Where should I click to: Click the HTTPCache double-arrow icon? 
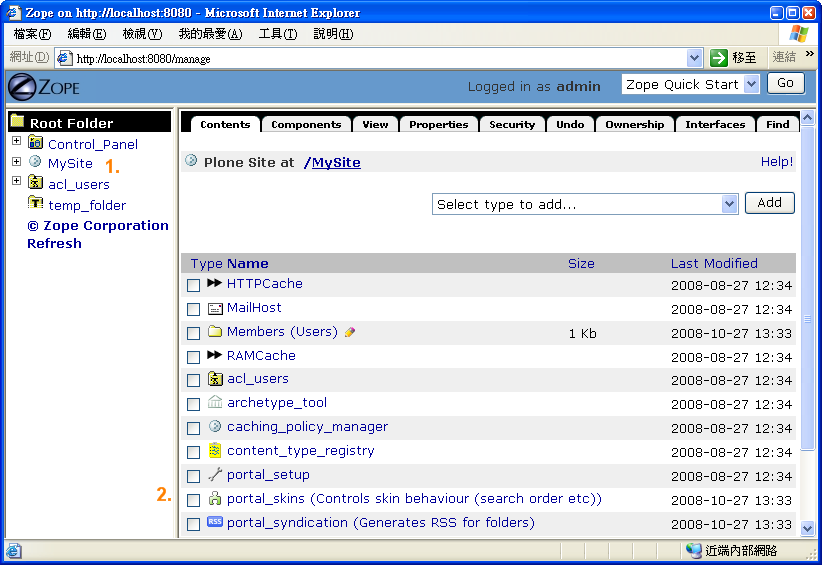(214, 283)
